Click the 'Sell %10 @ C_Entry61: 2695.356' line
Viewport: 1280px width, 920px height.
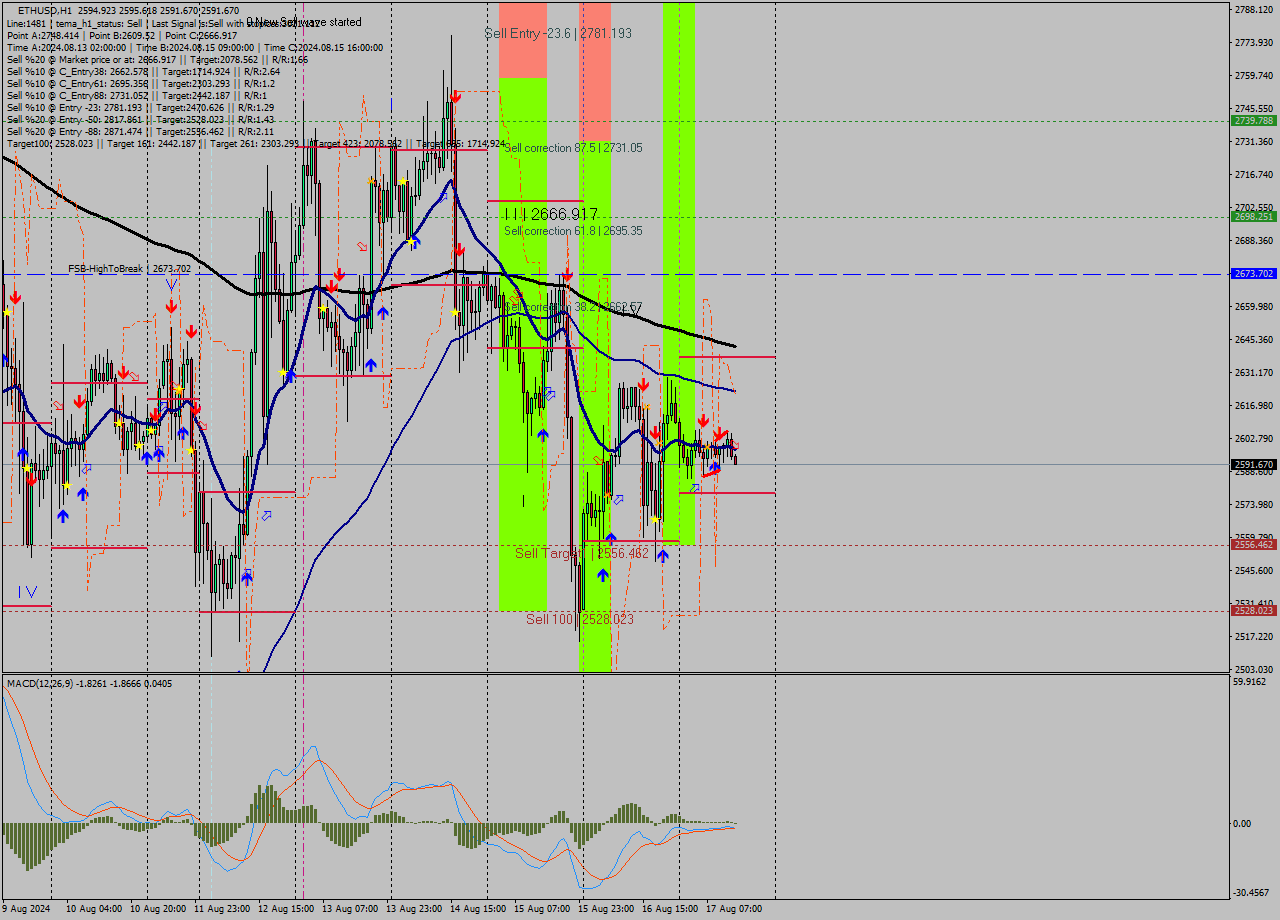(141, 83)
